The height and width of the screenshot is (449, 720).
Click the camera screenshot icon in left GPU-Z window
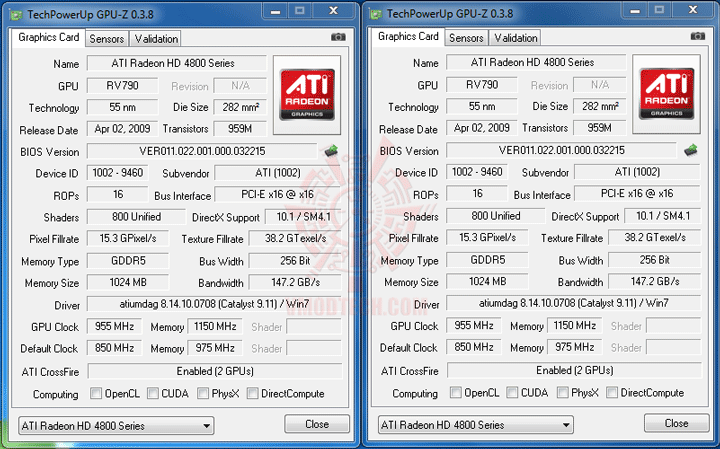[338, 37]
